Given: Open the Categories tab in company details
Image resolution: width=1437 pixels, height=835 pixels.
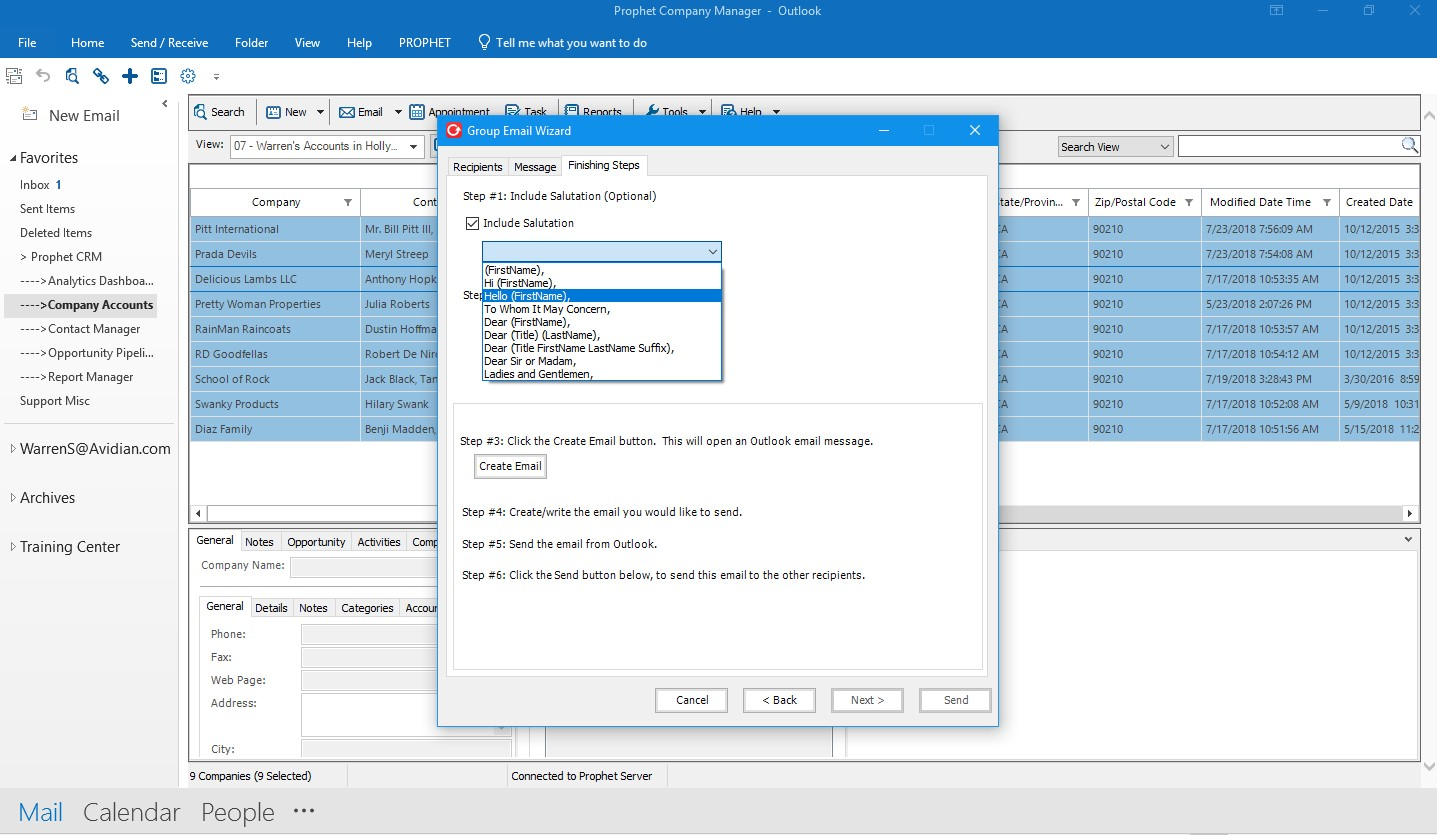Looking at the screenshot, I should point(366,607).
